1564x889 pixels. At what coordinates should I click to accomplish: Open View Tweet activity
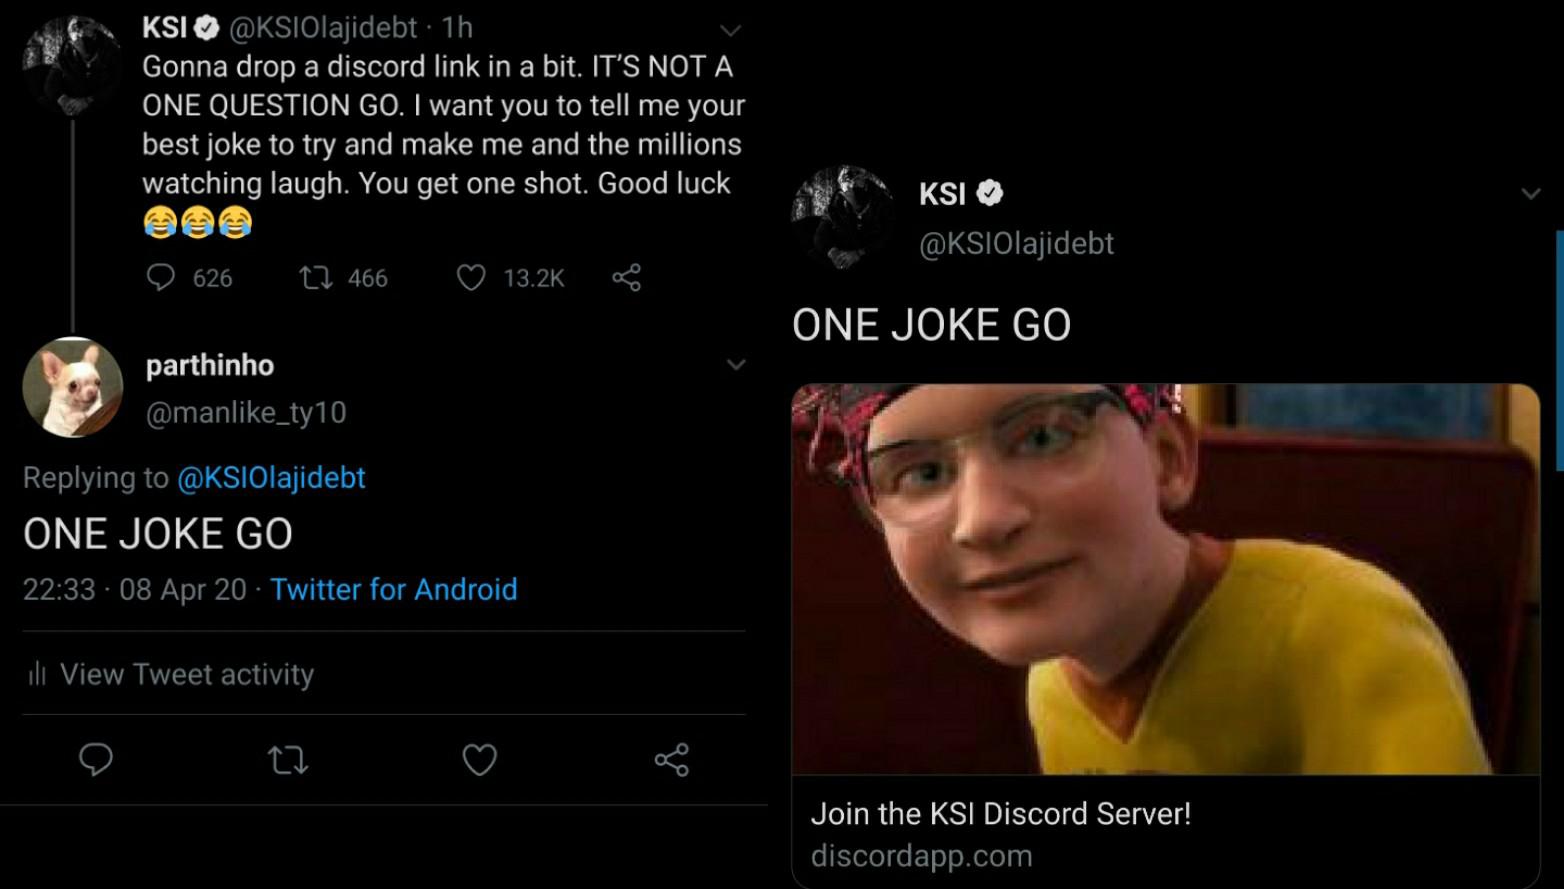point(186,674)
